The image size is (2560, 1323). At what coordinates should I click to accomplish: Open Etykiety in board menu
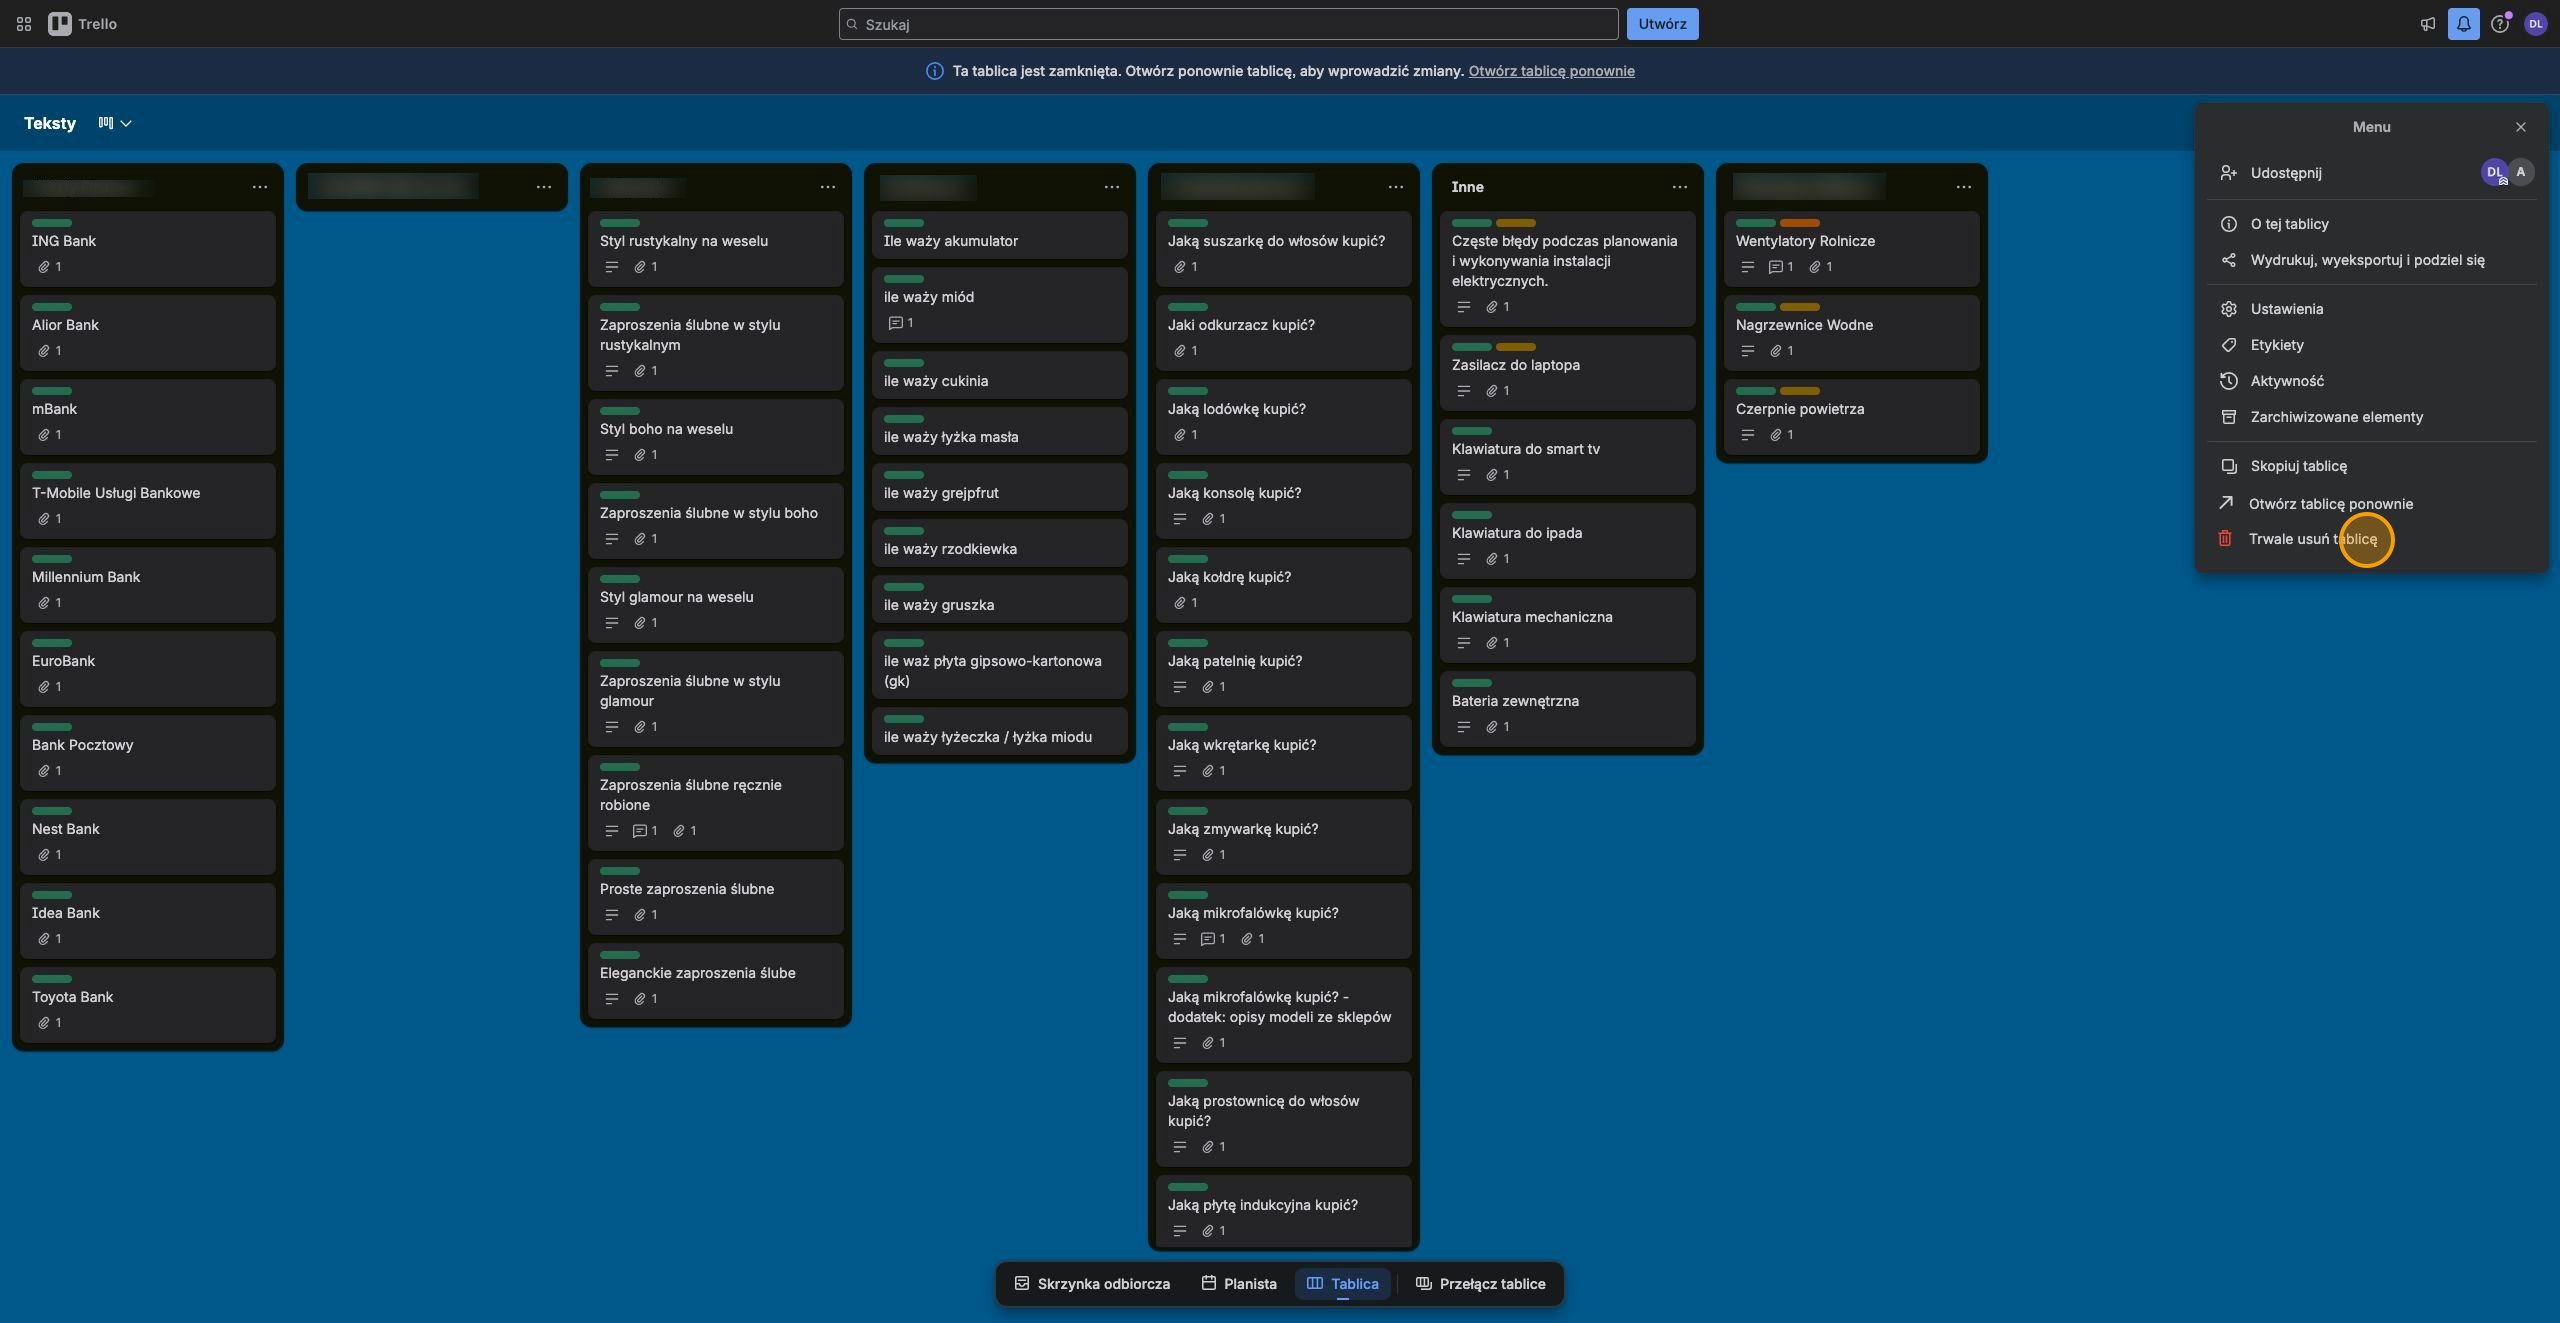[x=2371, y=345]
